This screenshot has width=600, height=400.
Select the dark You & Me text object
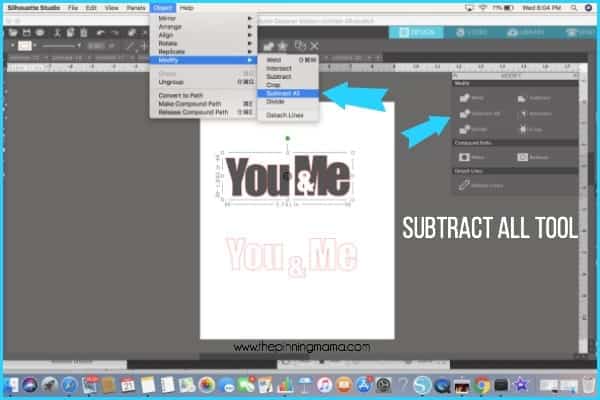click(x=288, y=176)
